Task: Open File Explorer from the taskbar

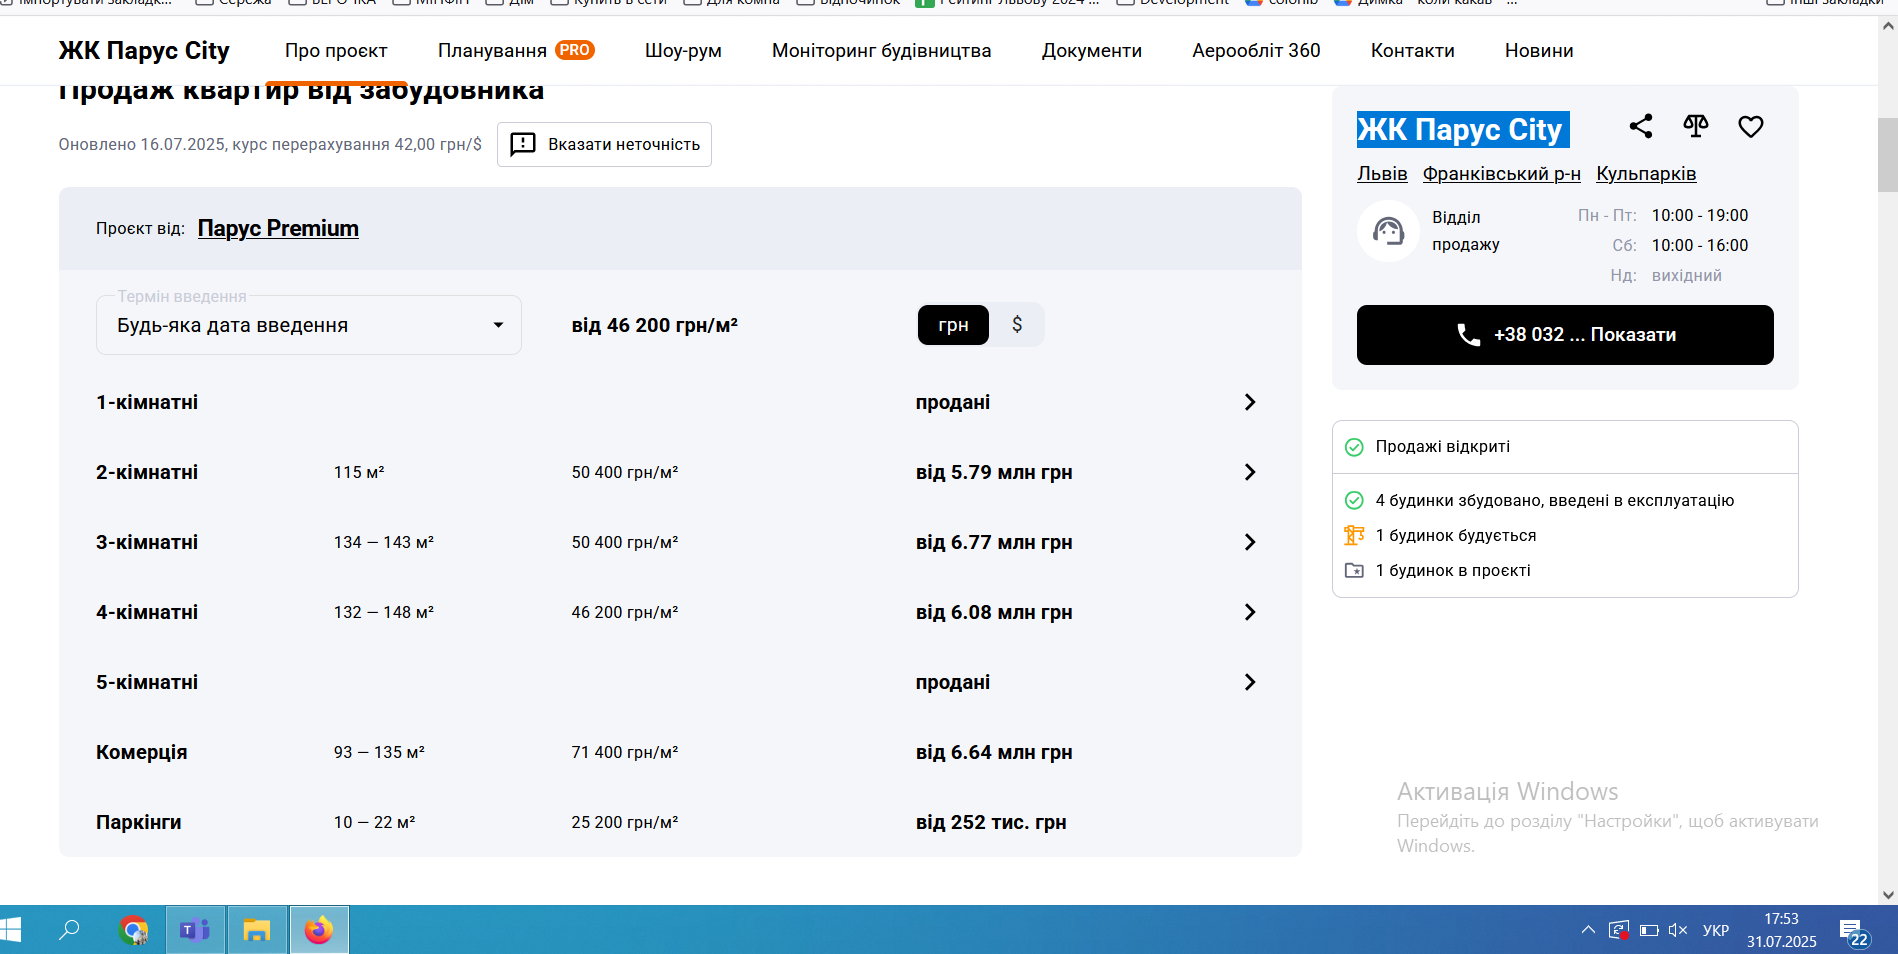Action: coord(257,930)
